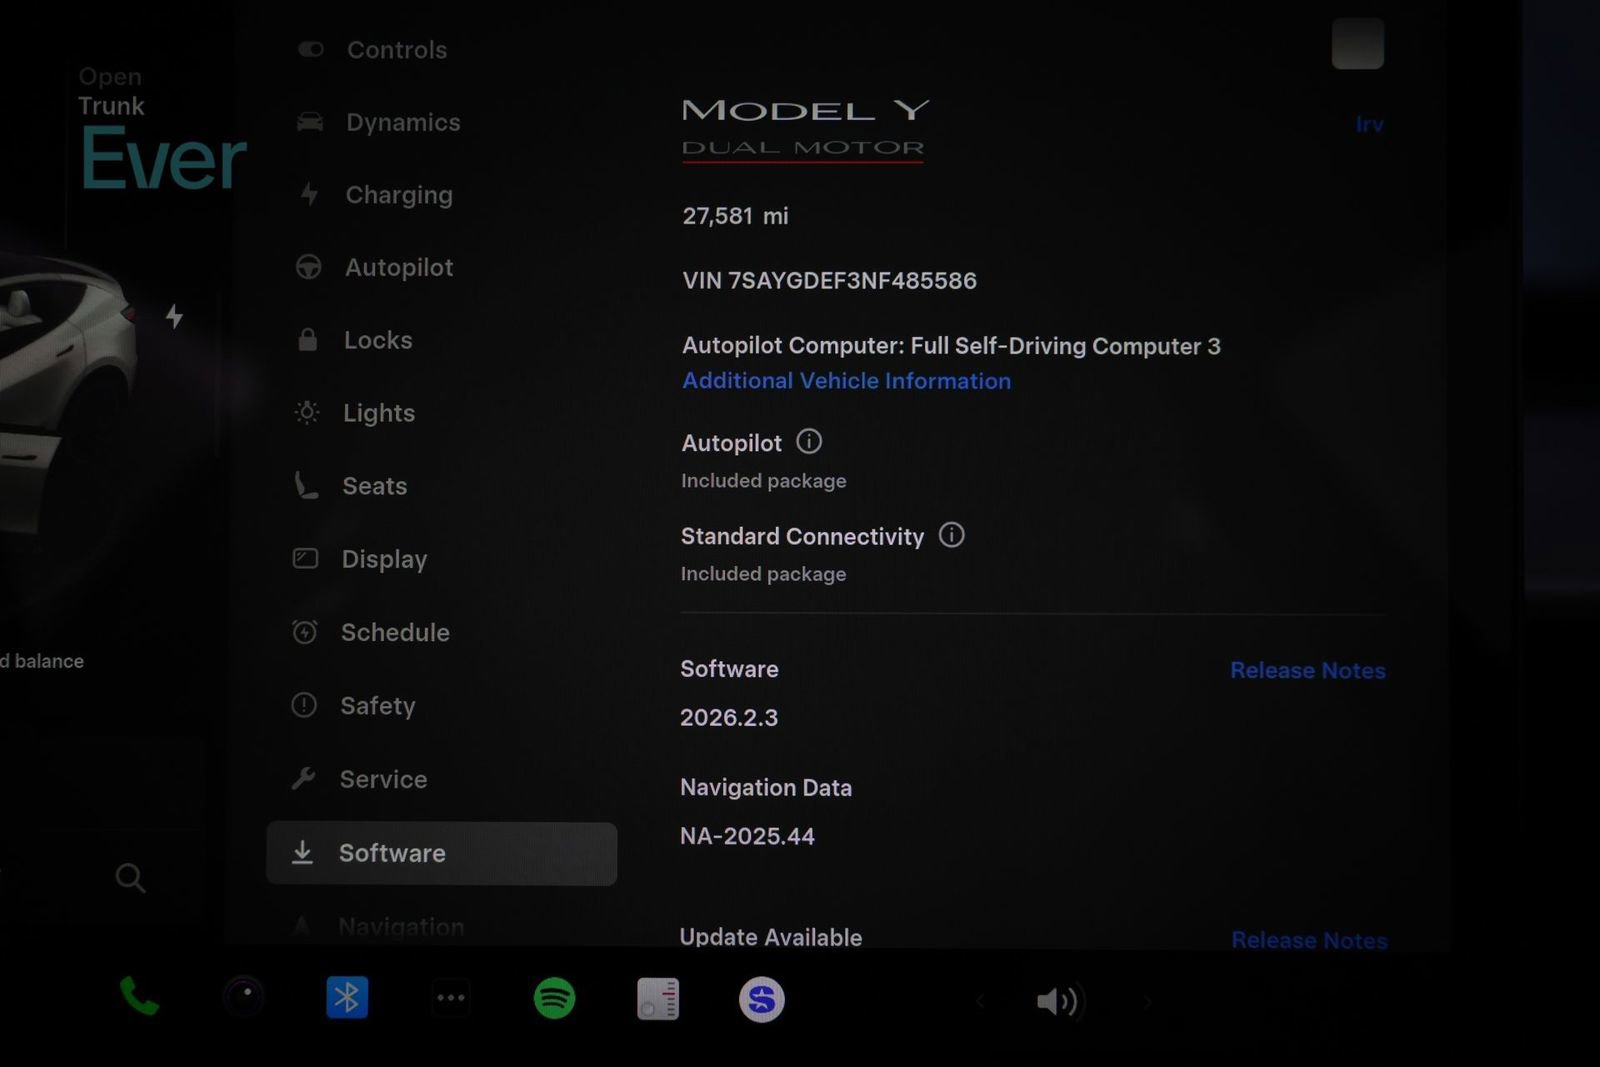1600x1067 pixels.
Task: View Release Notes beside Software
Action: pos(1307,670)
